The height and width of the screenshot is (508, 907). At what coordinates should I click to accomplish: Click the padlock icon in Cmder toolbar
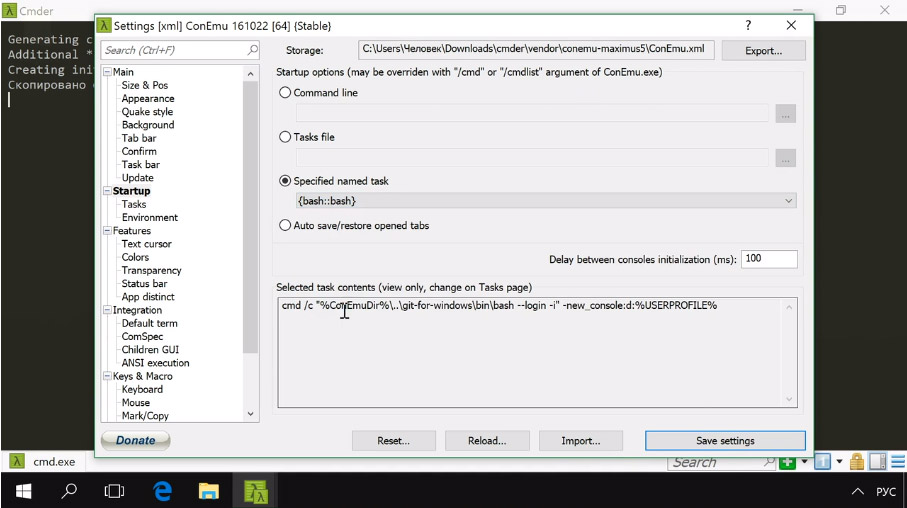click(x=859, y=462)
